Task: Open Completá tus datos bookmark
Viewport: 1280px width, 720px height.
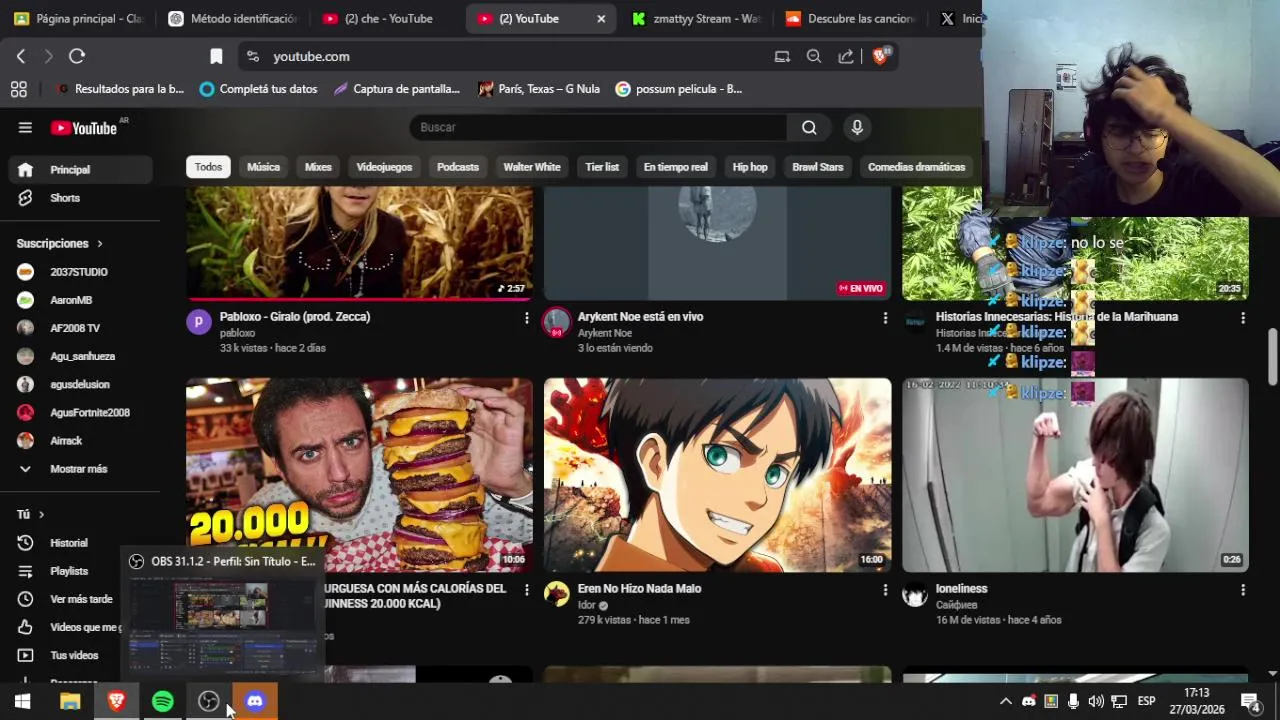Action: coord(259,89)
